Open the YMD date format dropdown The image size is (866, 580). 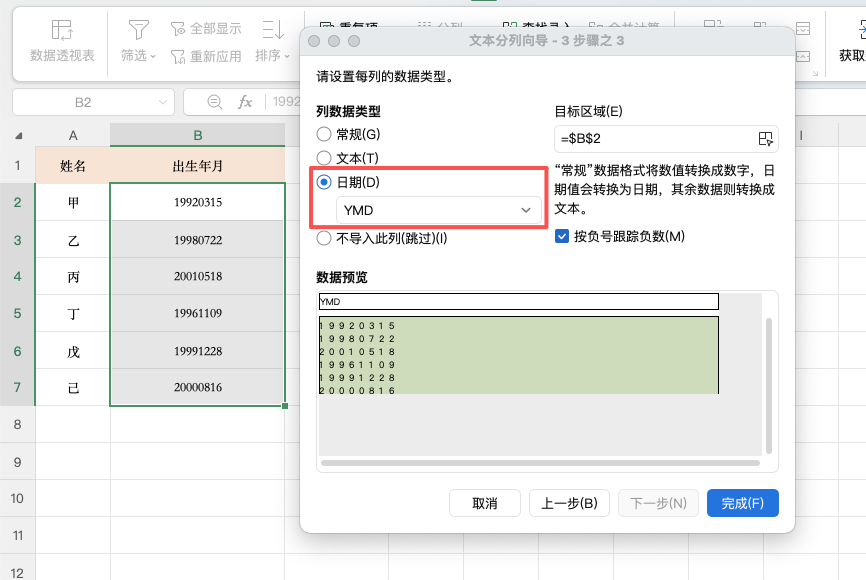pos(439,210)
